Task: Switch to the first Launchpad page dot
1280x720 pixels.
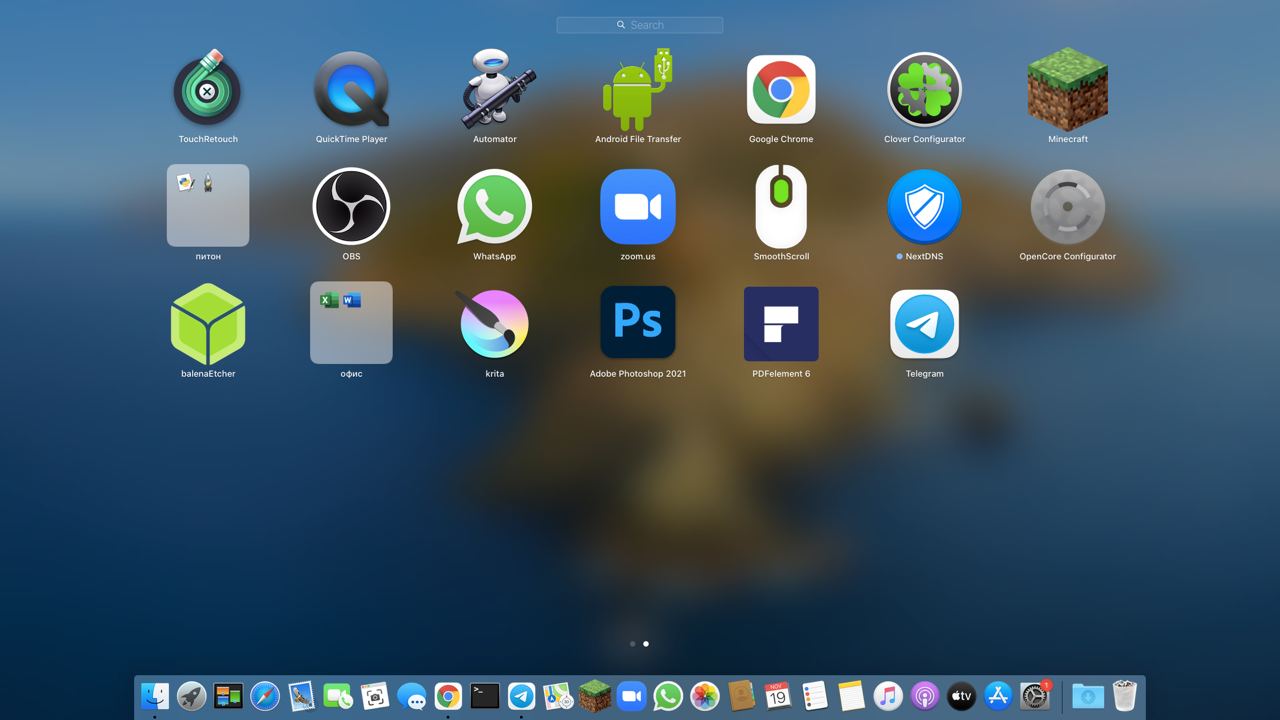Action: [633, 644]
